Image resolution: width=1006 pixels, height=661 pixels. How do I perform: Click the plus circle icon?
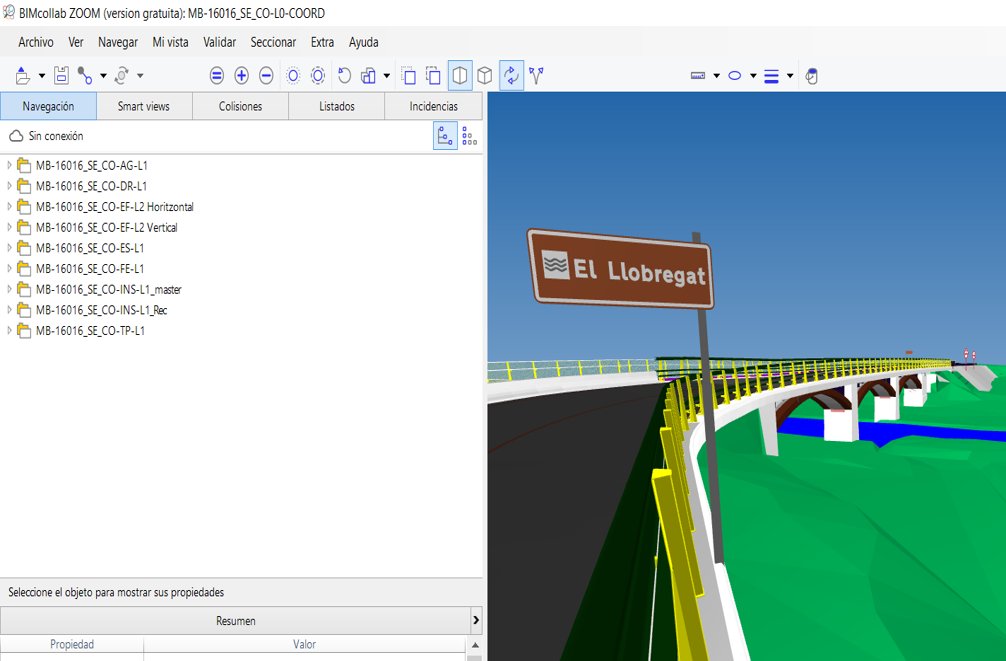pyautogui.click(x=241, y=76)
